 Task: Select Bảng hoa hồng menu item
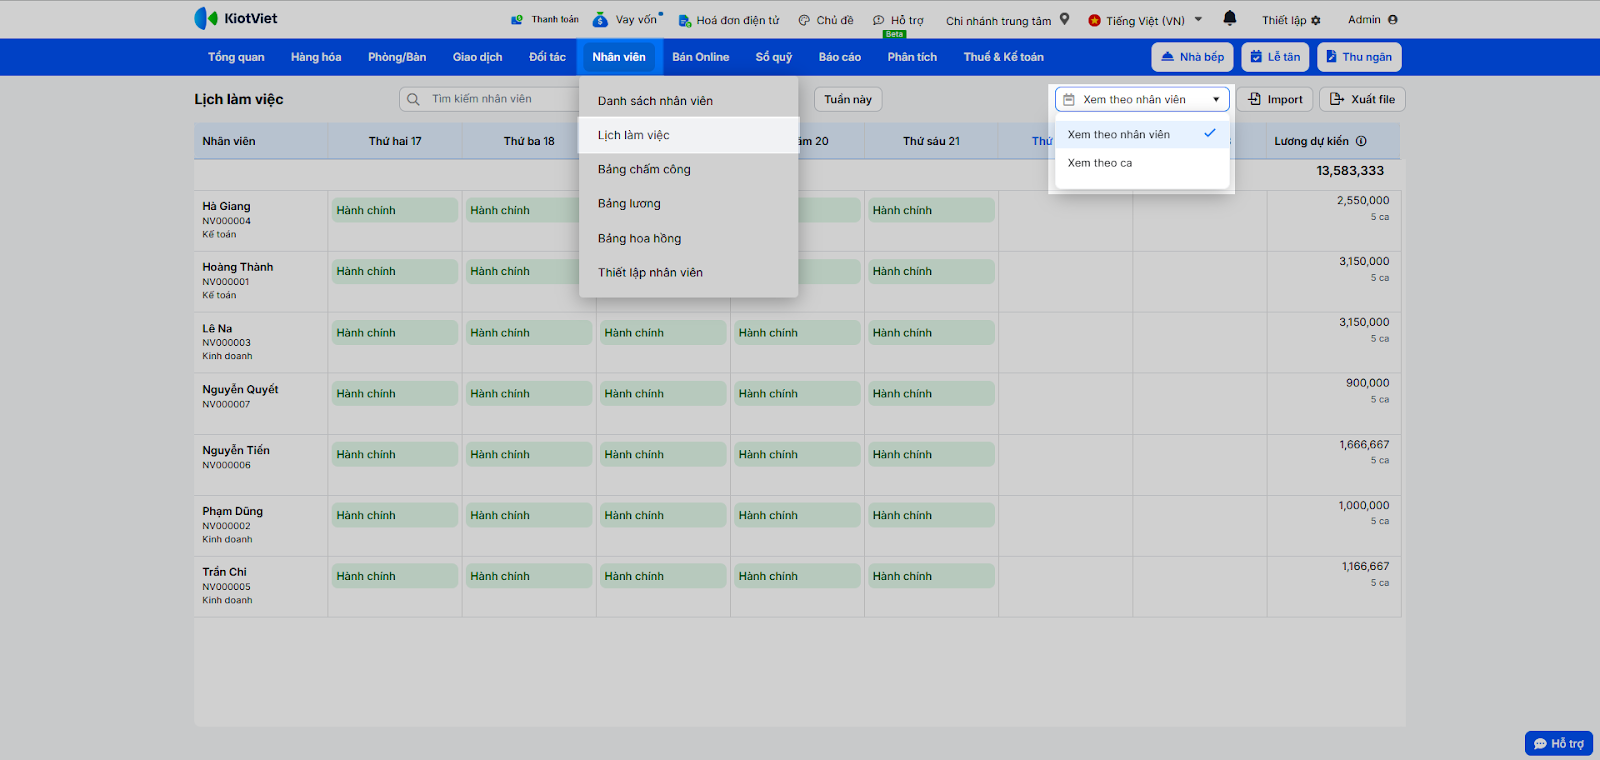pyautogui.click(x=688, y=238)
